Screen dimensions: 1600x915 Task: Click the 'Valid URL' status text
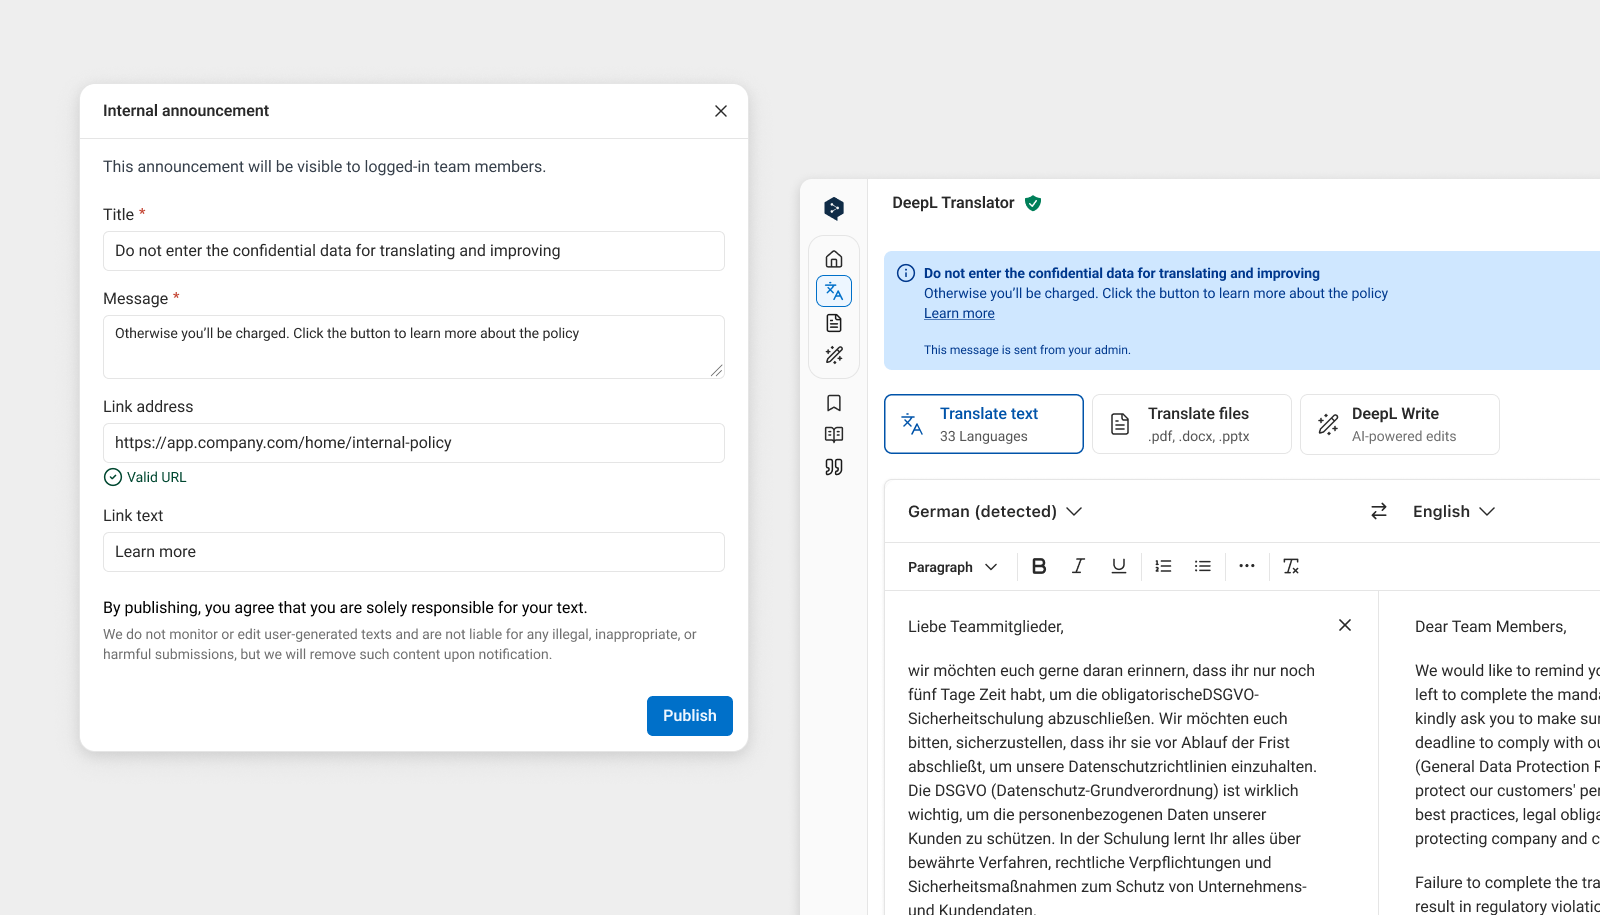[x=157, y=477]
